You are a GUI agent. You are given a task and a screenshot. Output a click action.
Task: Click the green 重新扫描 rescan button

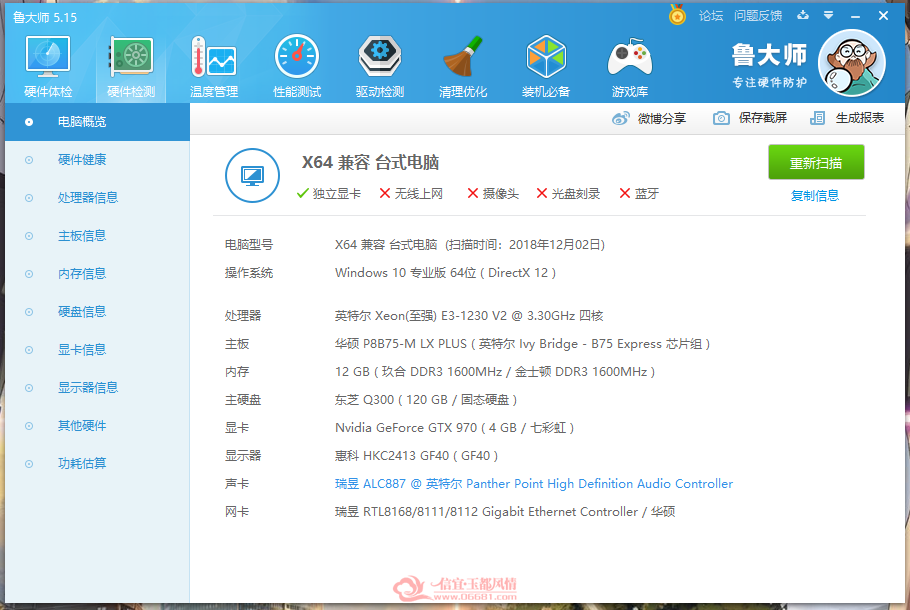(816, 163)
